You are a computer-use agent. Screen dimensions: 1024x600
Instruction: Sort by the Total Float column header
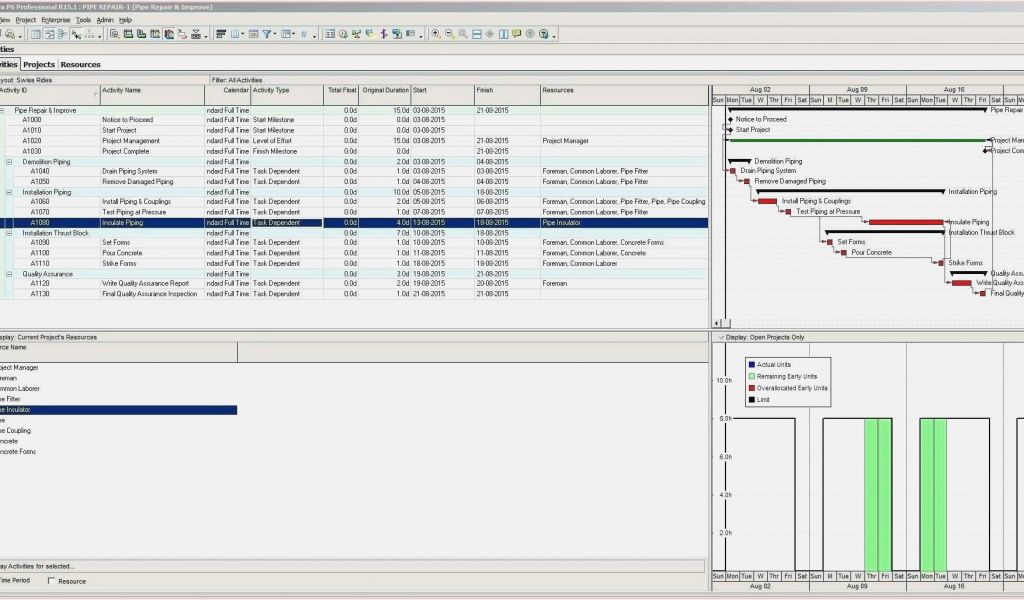point(341,94)
